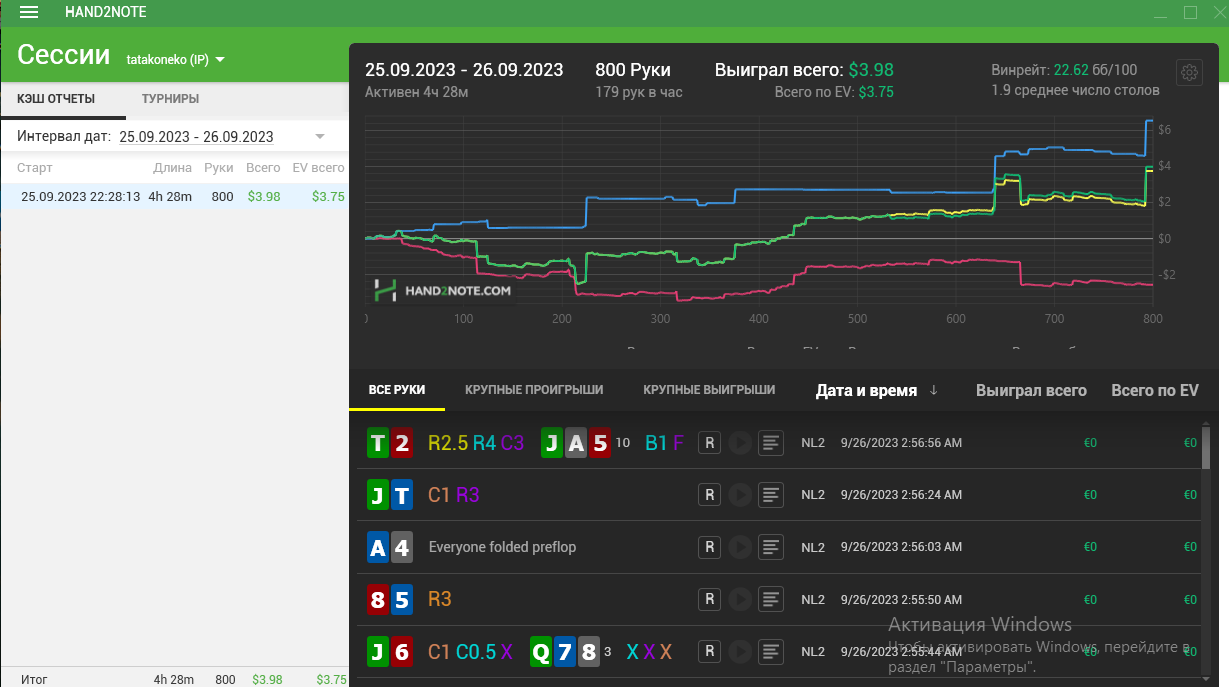Select the 'Everyone folded preflop' hand row
The image size is (1229, 687).
[780, 547]
